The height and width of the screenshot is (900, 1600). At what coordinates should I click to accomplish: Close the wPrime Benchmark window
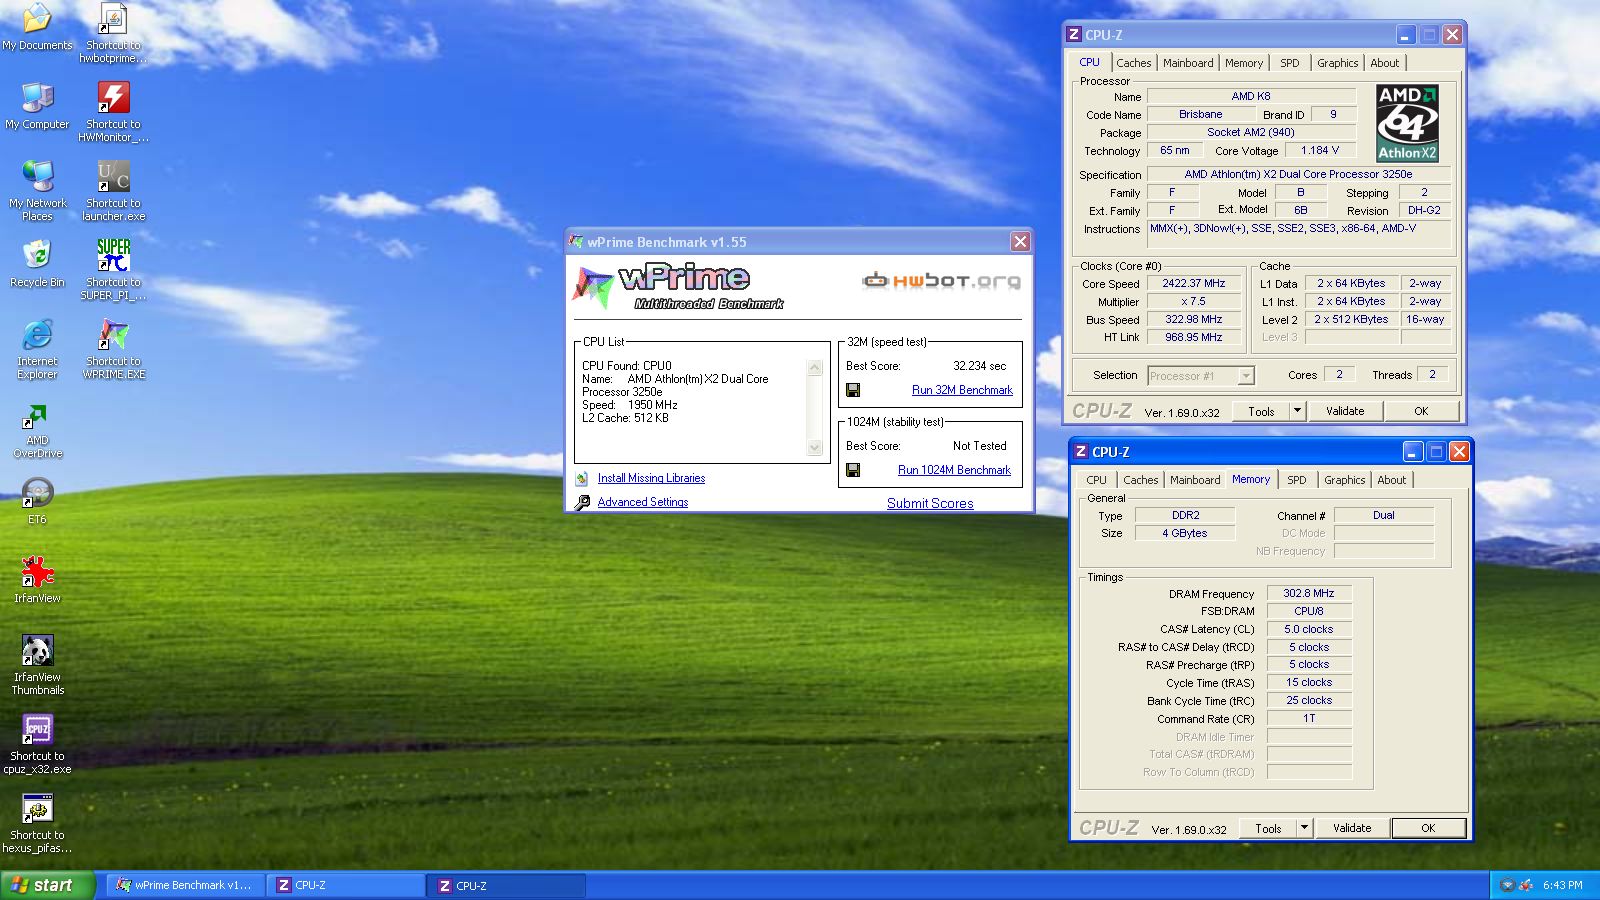pos(1020,242)
